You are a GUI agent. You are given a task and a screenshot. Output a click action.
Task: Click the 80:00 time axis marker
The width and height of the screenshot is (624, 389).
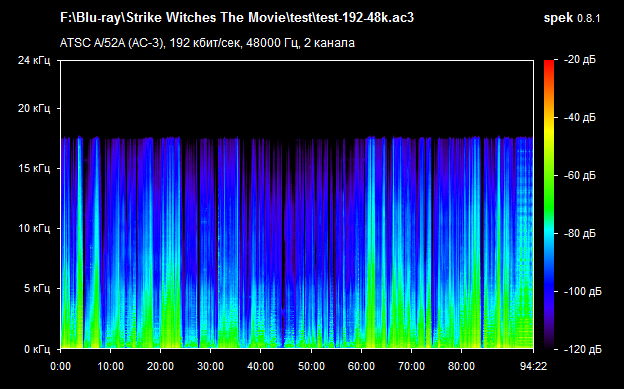[x=461, y=366]
